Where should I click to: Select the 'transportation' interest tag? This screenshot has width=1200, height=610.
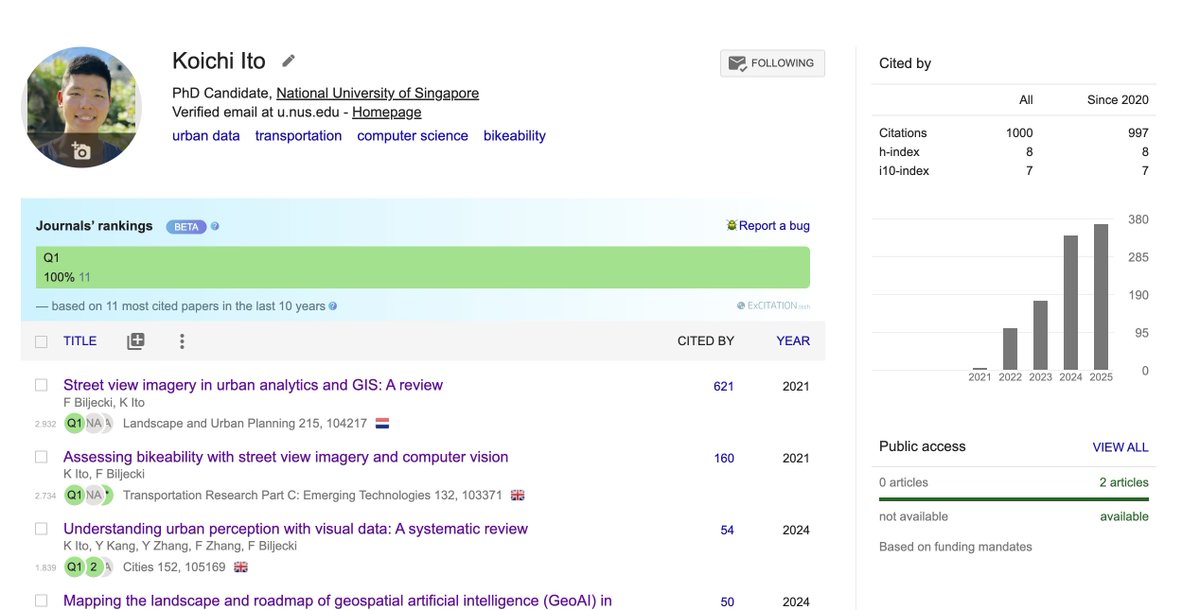(x=298, y=135)
